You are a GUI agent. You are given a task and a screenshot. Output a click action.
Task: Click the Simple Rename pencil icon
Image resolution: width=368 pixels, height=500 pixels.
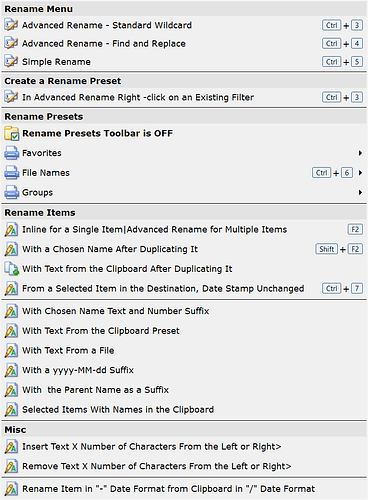point(11,61)
